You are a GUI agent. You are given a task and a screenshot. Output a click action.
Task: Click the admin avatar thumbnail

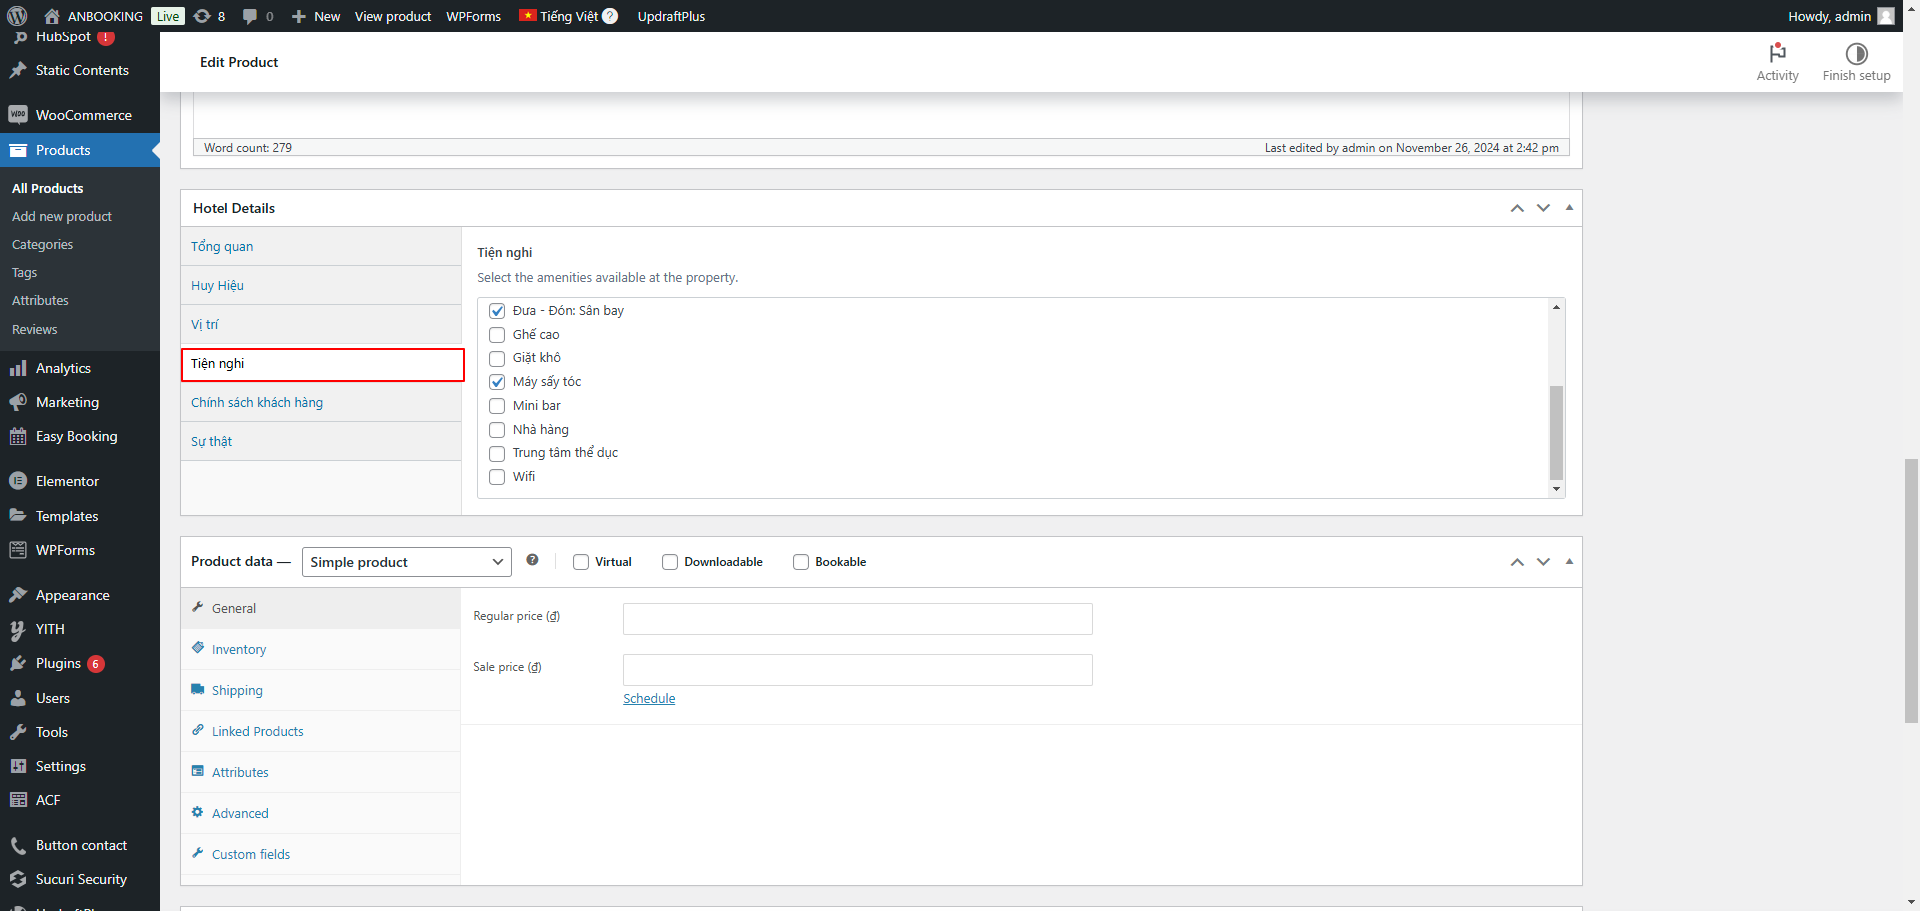click(1886, 16)
